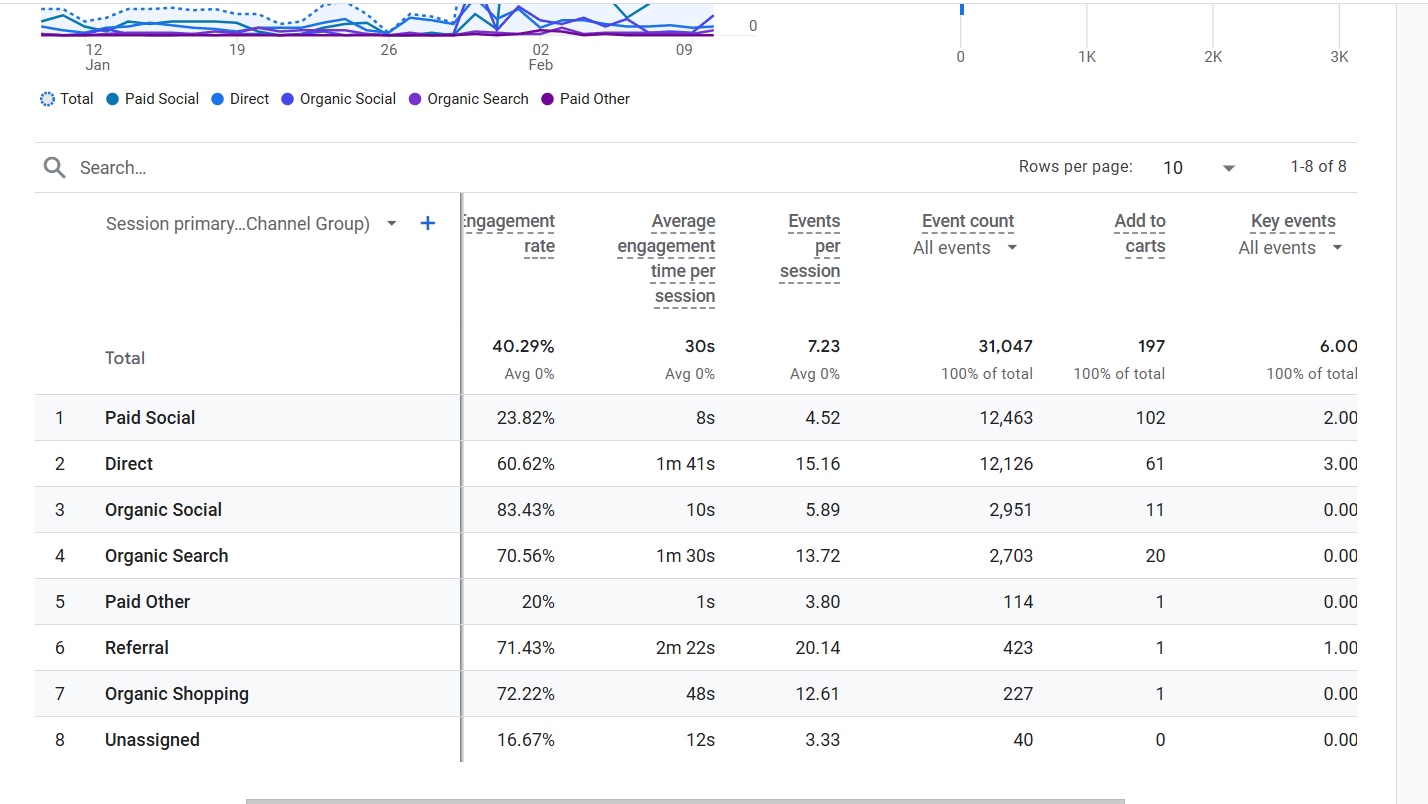
Task: Select the Organic Shopping row
Action: pos(176,694)
